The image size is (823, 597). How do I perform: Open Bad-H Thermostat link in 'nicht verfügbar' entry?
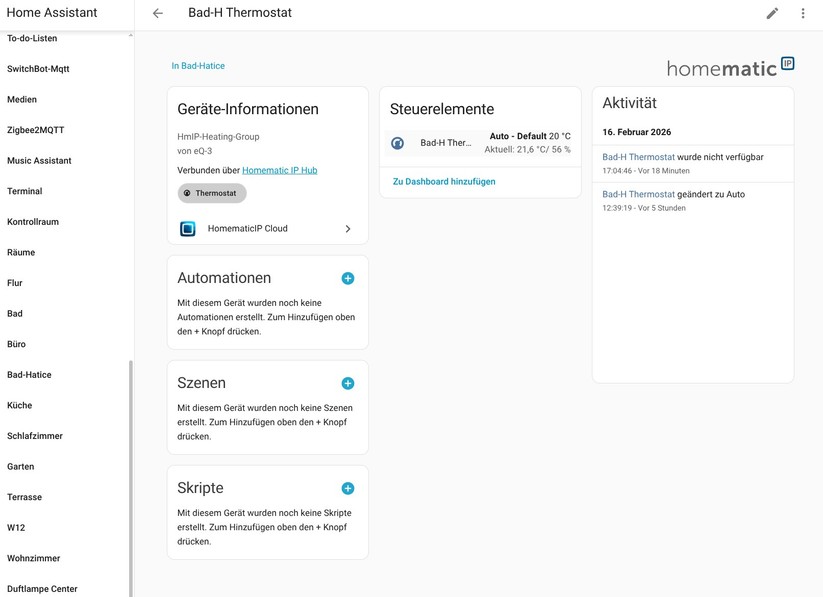pos(638,157)
